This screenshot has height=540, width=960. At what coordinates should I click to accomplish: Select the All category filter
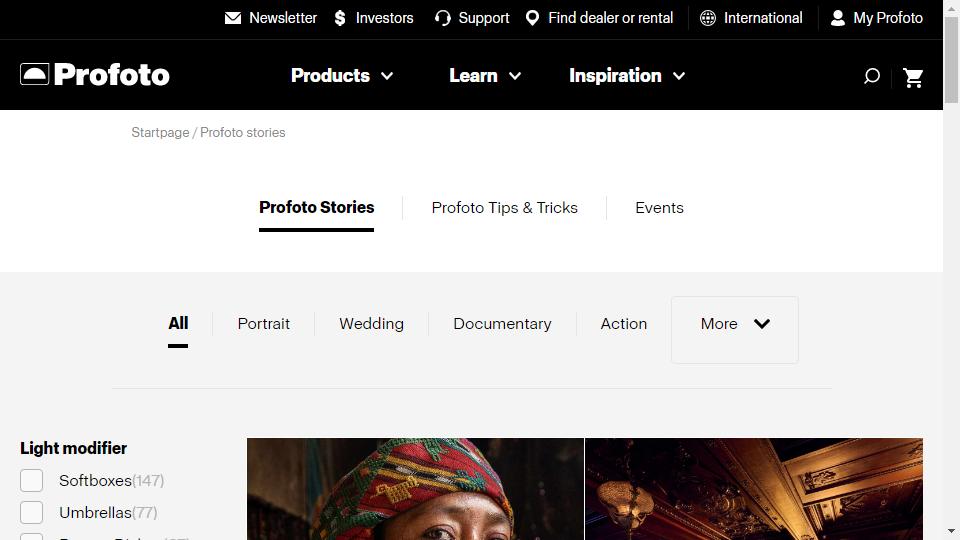click(x=178, y=323)
